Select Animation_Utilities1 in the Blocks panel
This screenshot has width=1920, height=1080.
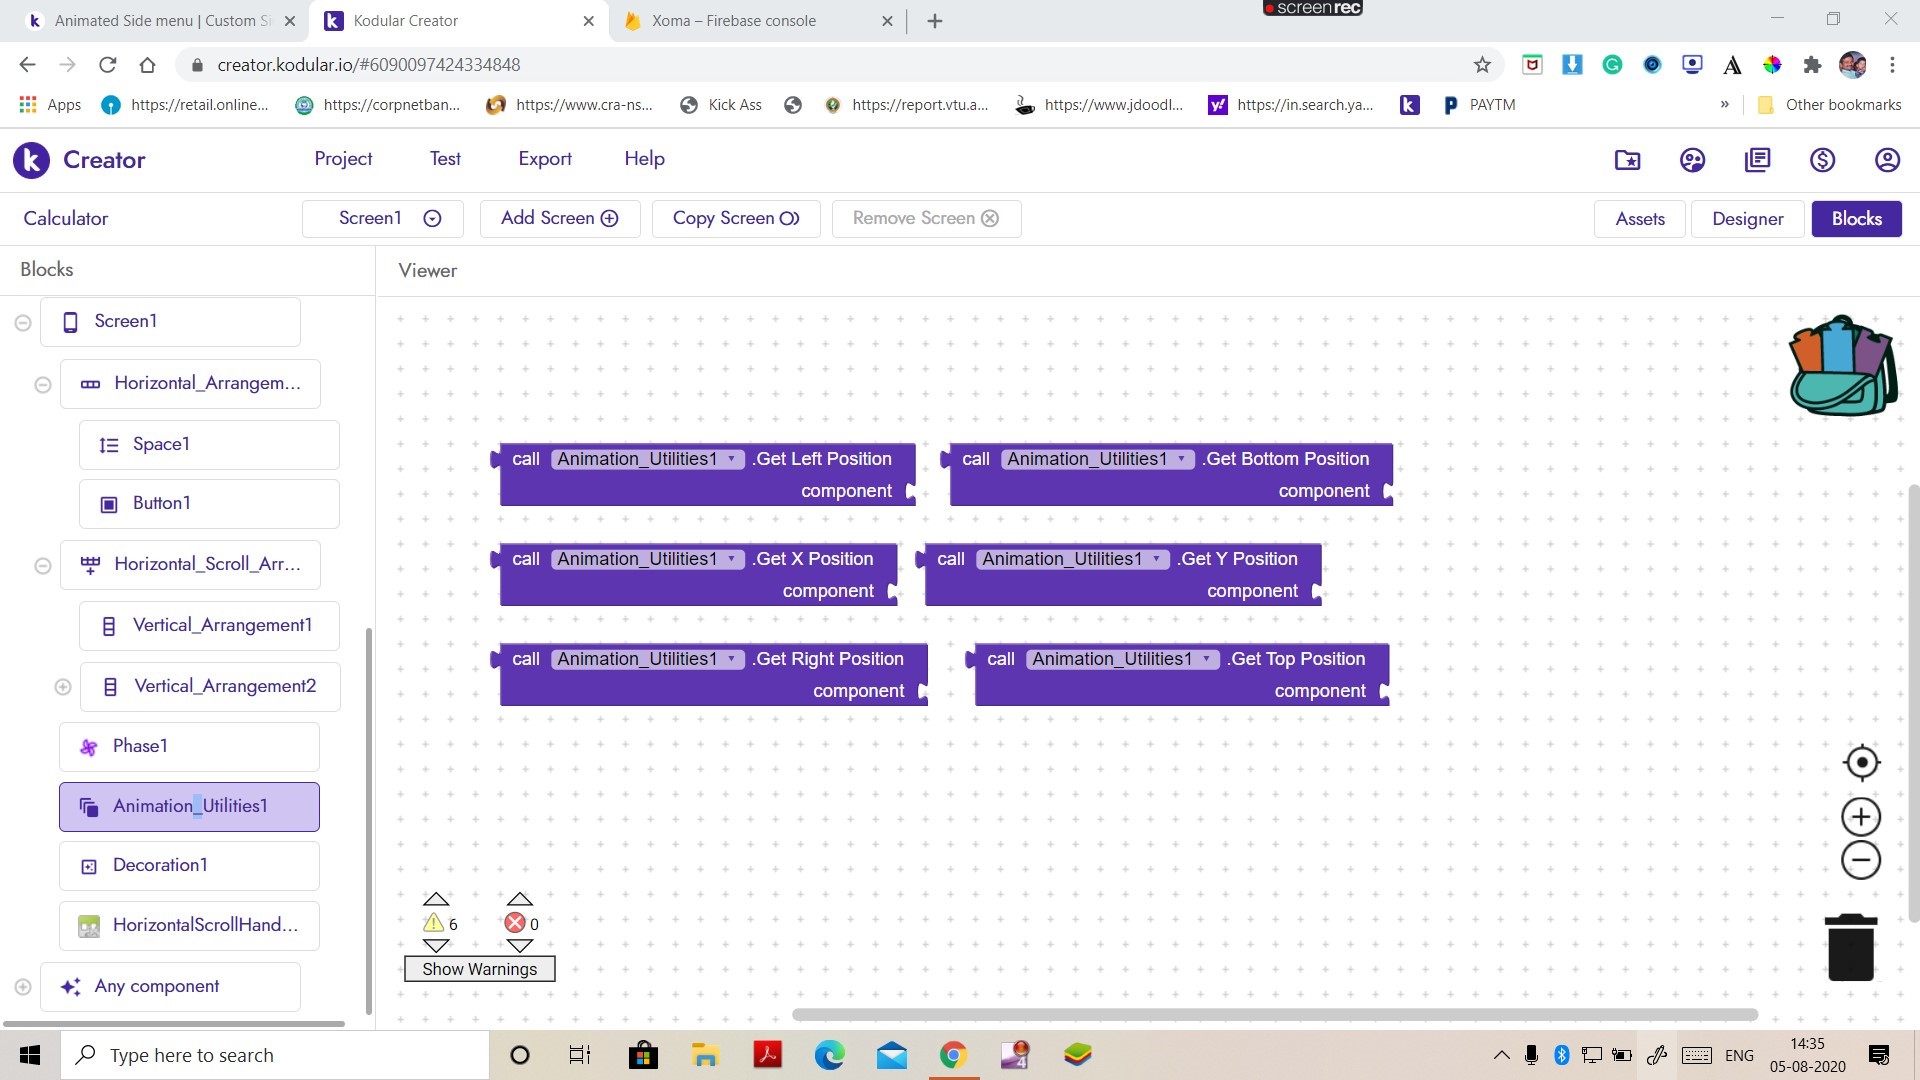pos(190,806)
